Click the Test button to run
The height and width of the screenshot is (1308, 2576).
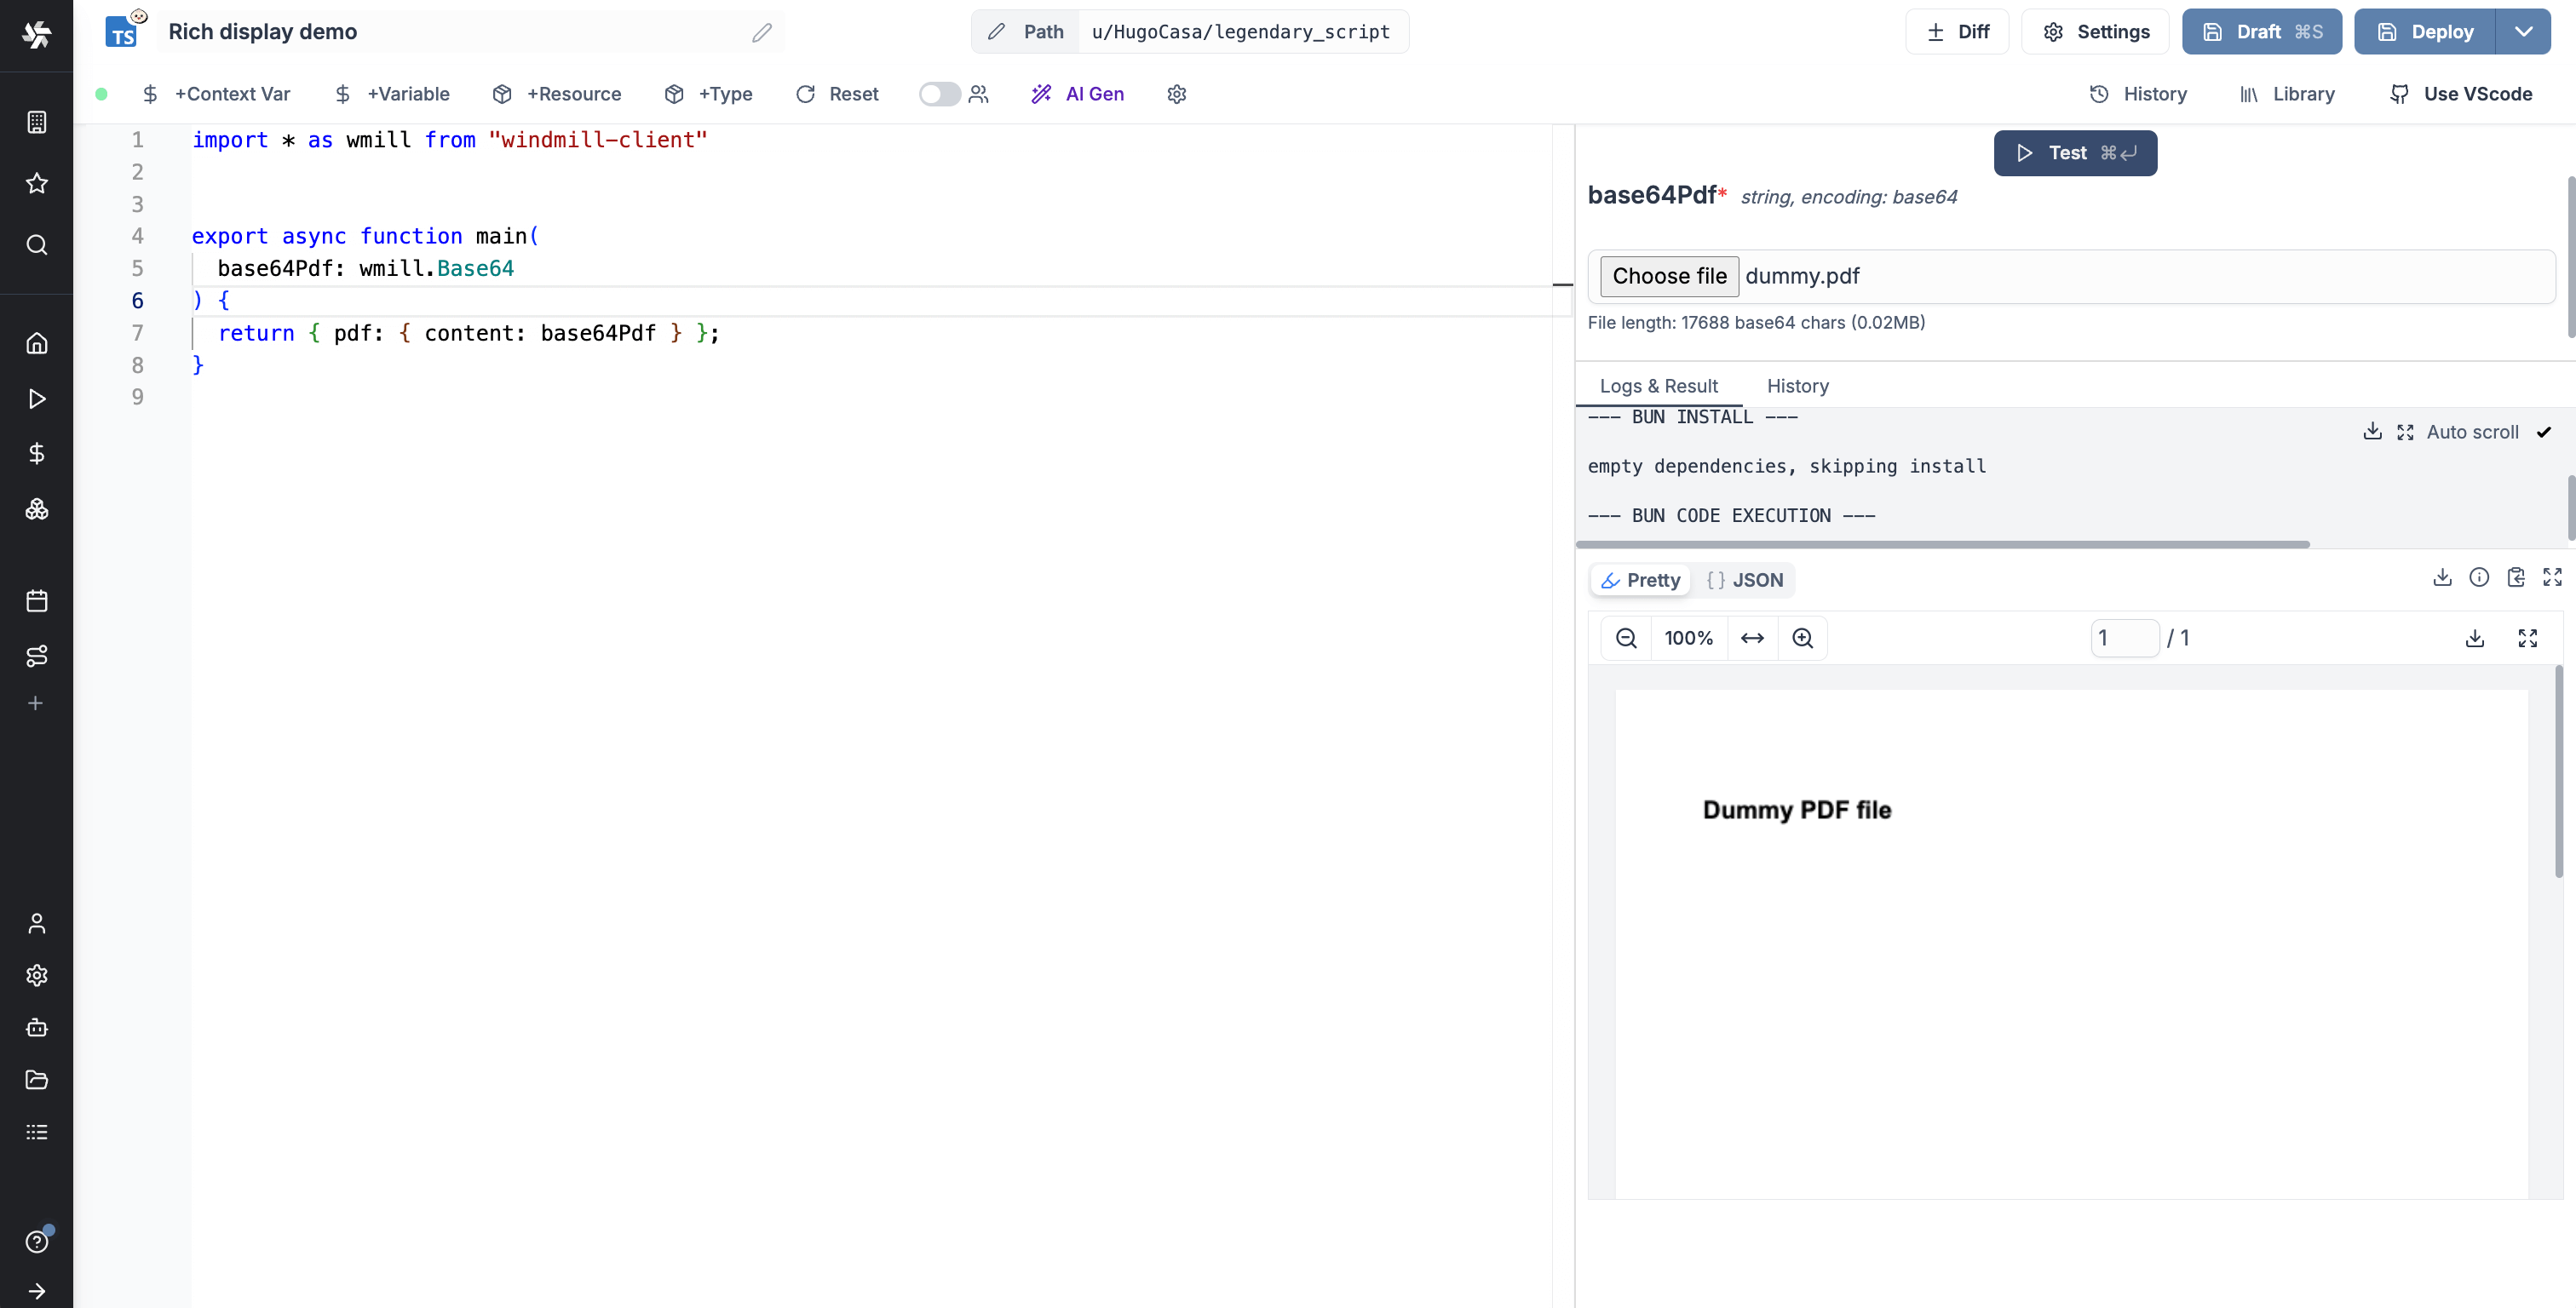(2073, 152)
